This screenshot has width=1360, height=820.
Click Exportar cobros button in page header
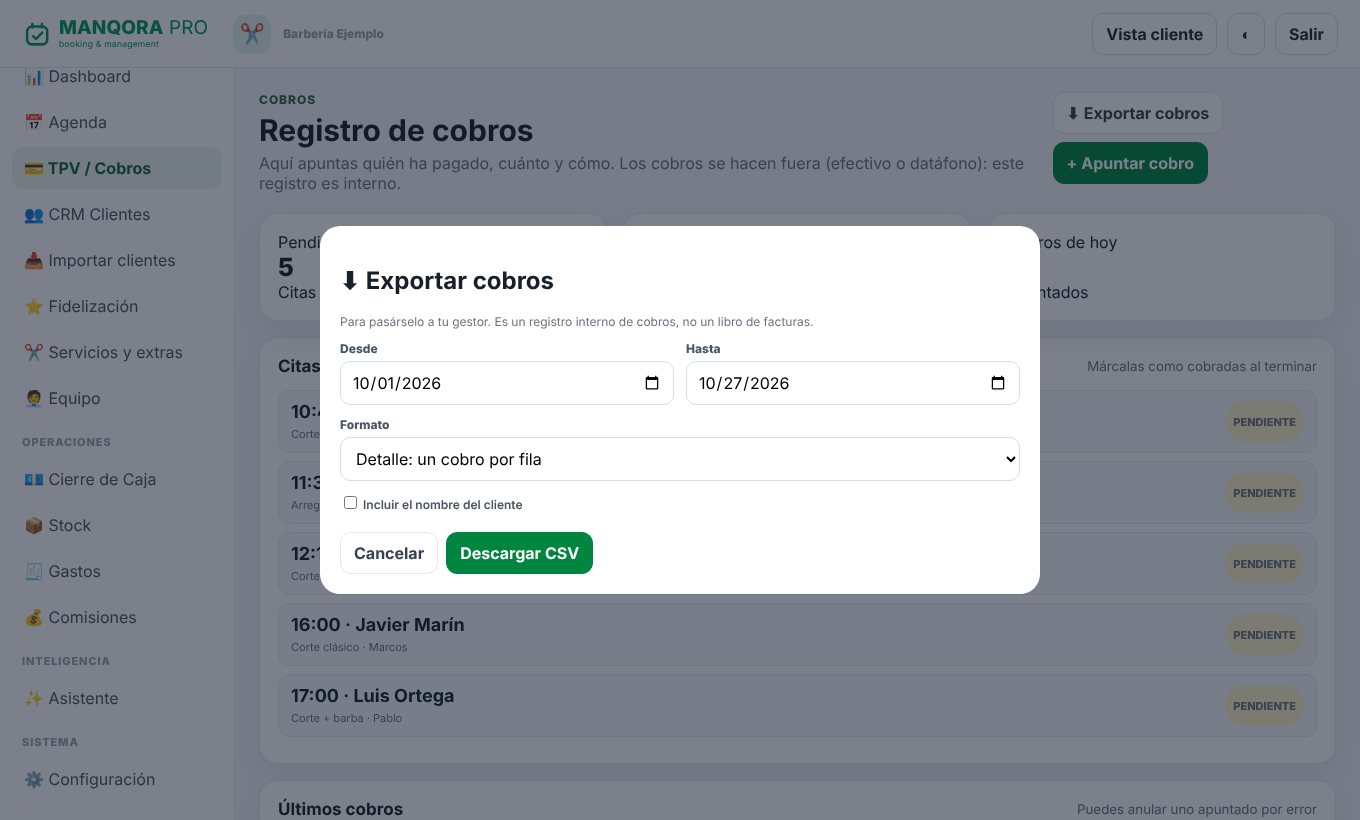click(1137, 113)
